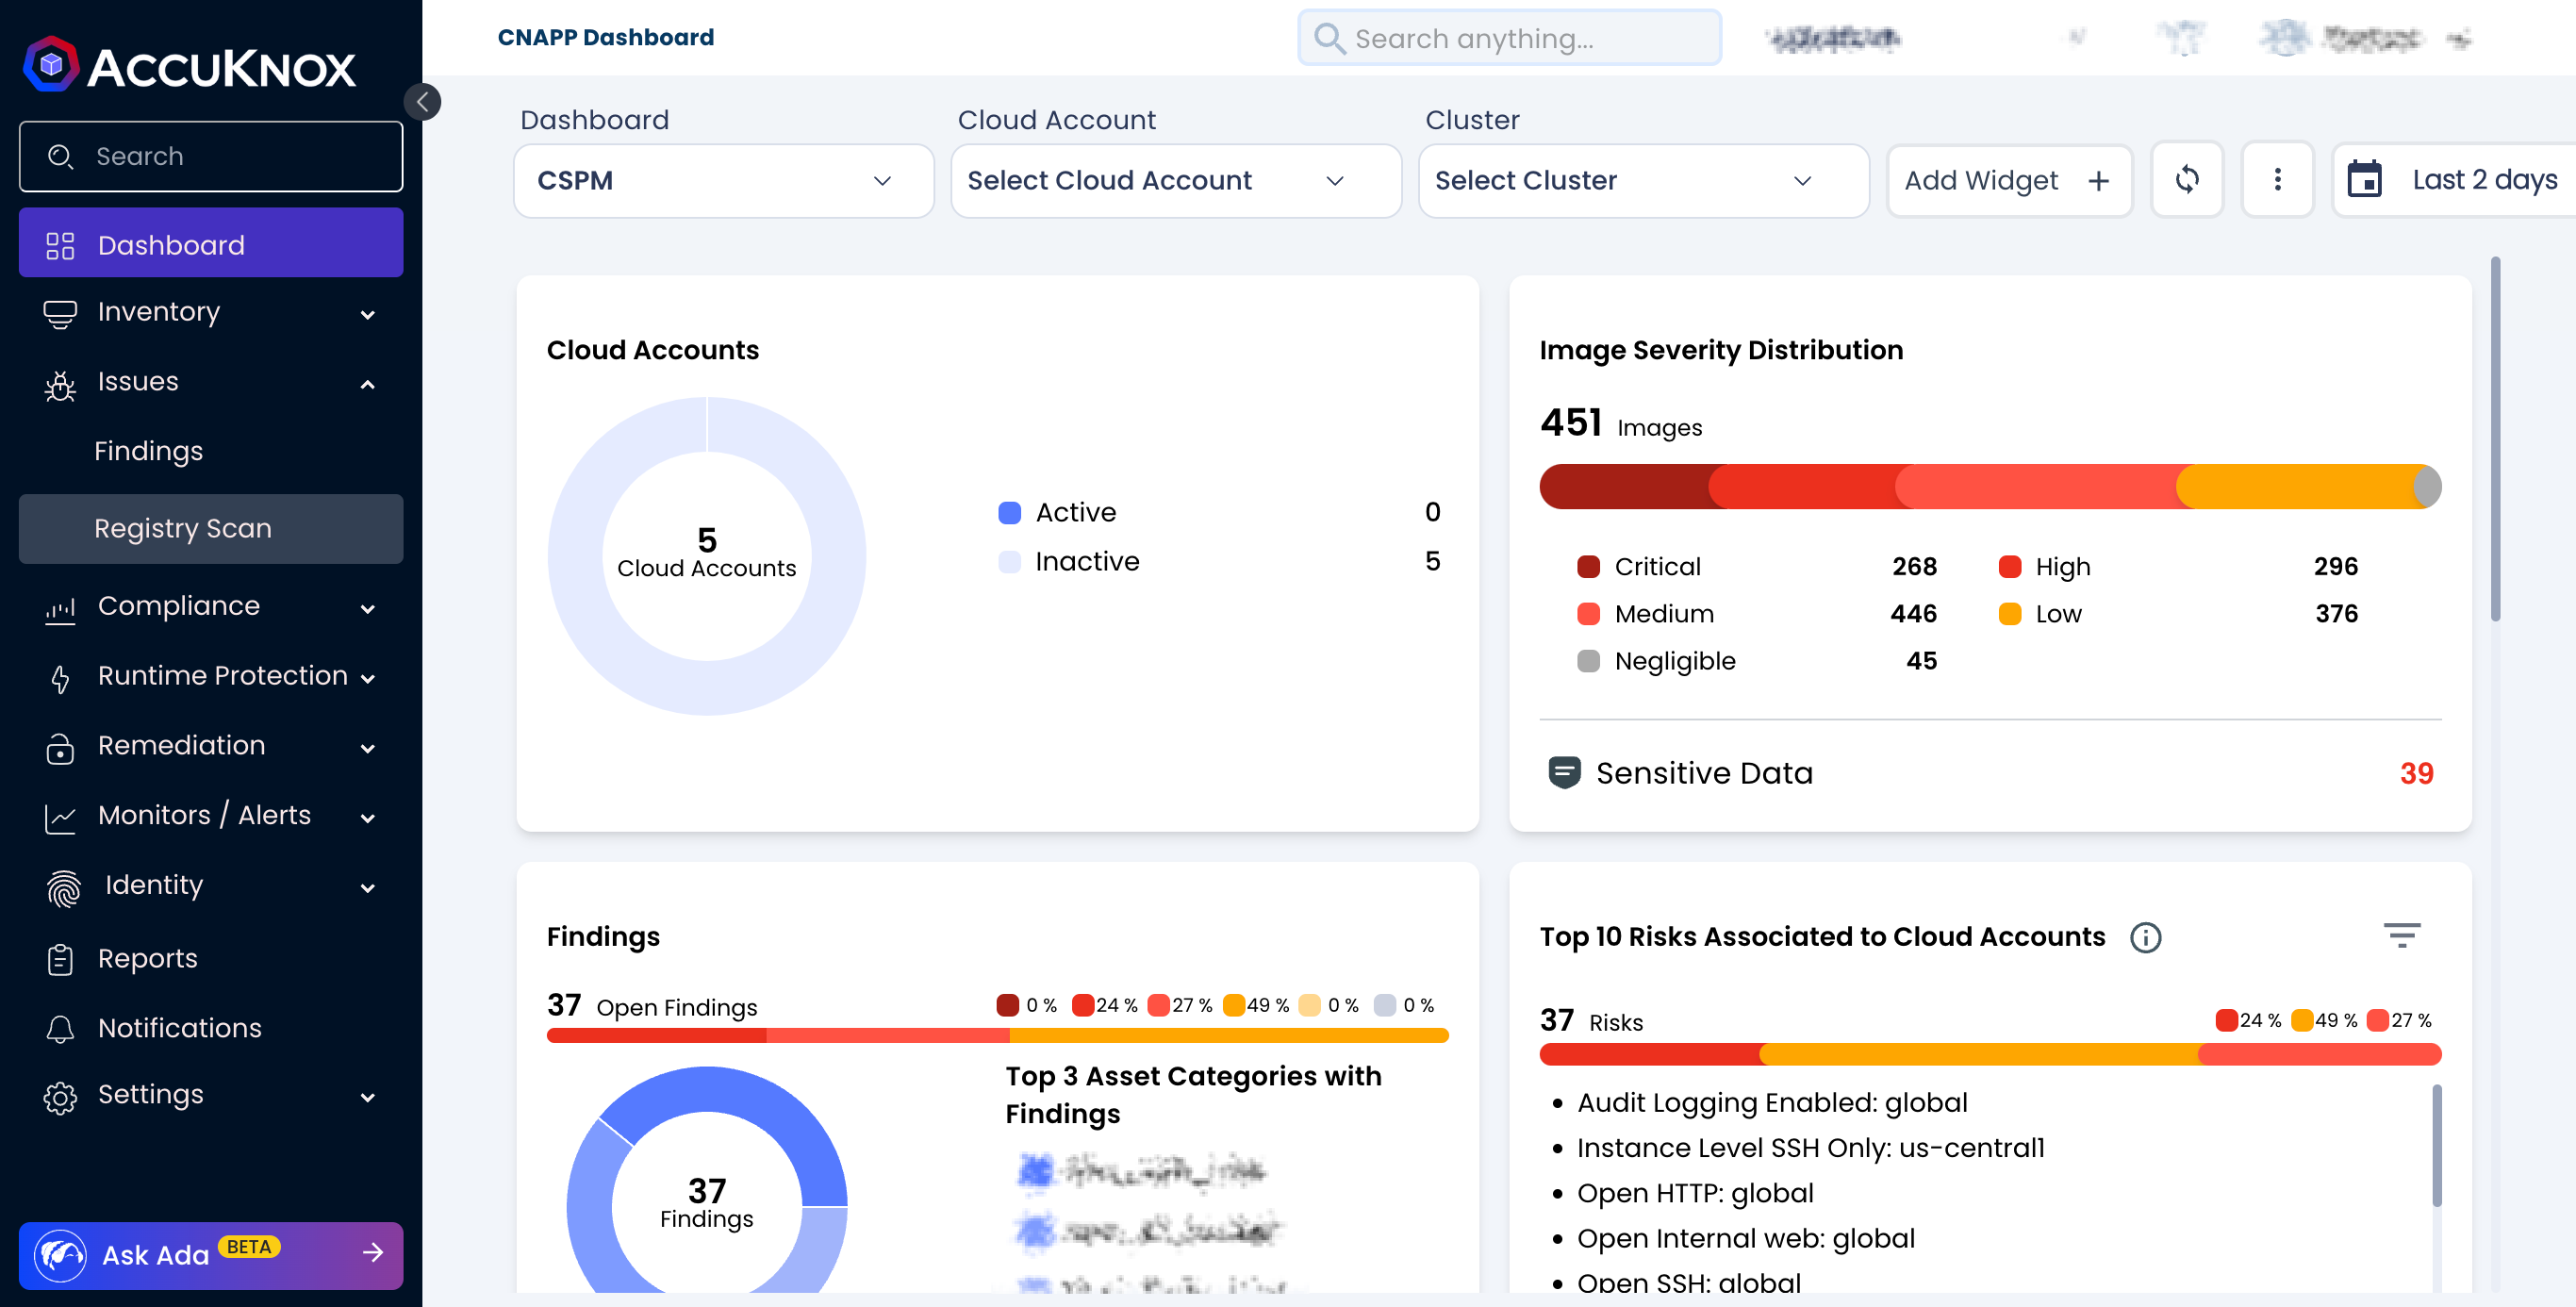Screen dimensions: 2576x1307
Task: Click the Top 10 Risks list scrollbar
Action: 2436,1145
